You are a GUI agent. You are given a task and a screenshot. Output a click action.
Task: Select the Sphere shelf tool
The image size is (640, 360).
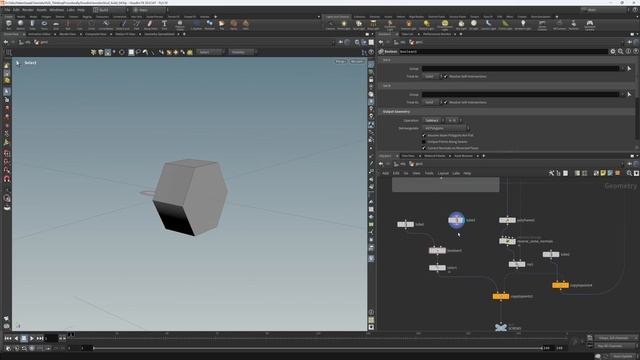point(20,24)
